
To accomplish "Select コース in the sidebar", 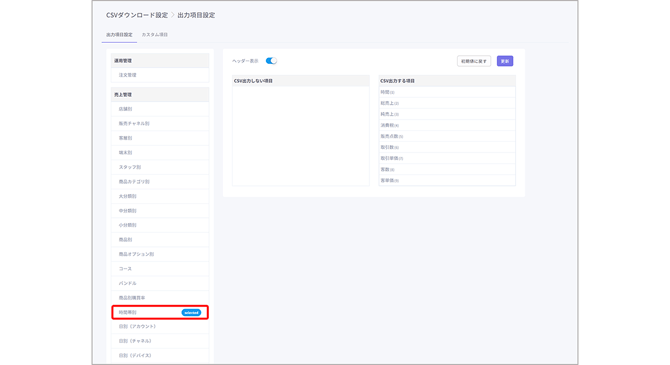I will coord(160,268).
